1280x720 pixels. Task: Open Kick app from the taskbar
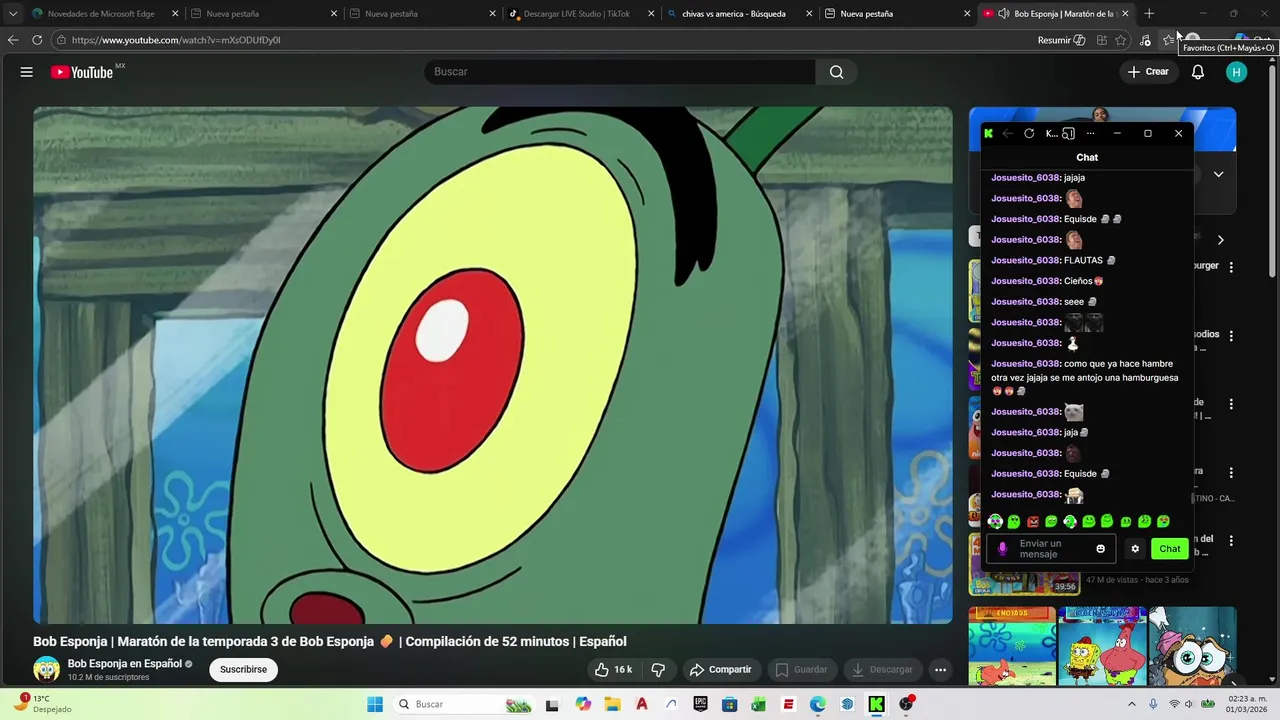pyautogui.click(x=876, y=704)
